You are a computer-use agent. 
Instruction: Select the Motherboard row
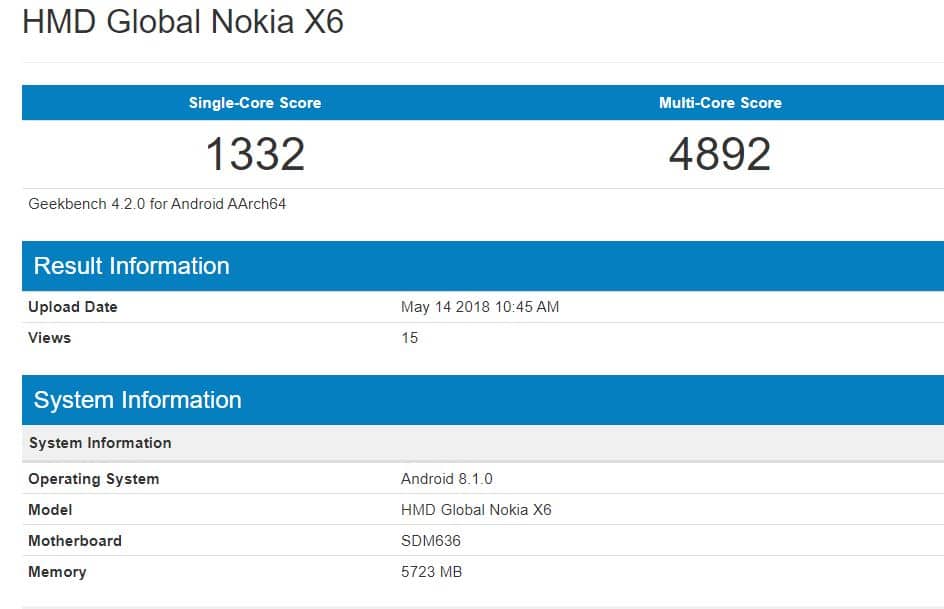75,540
